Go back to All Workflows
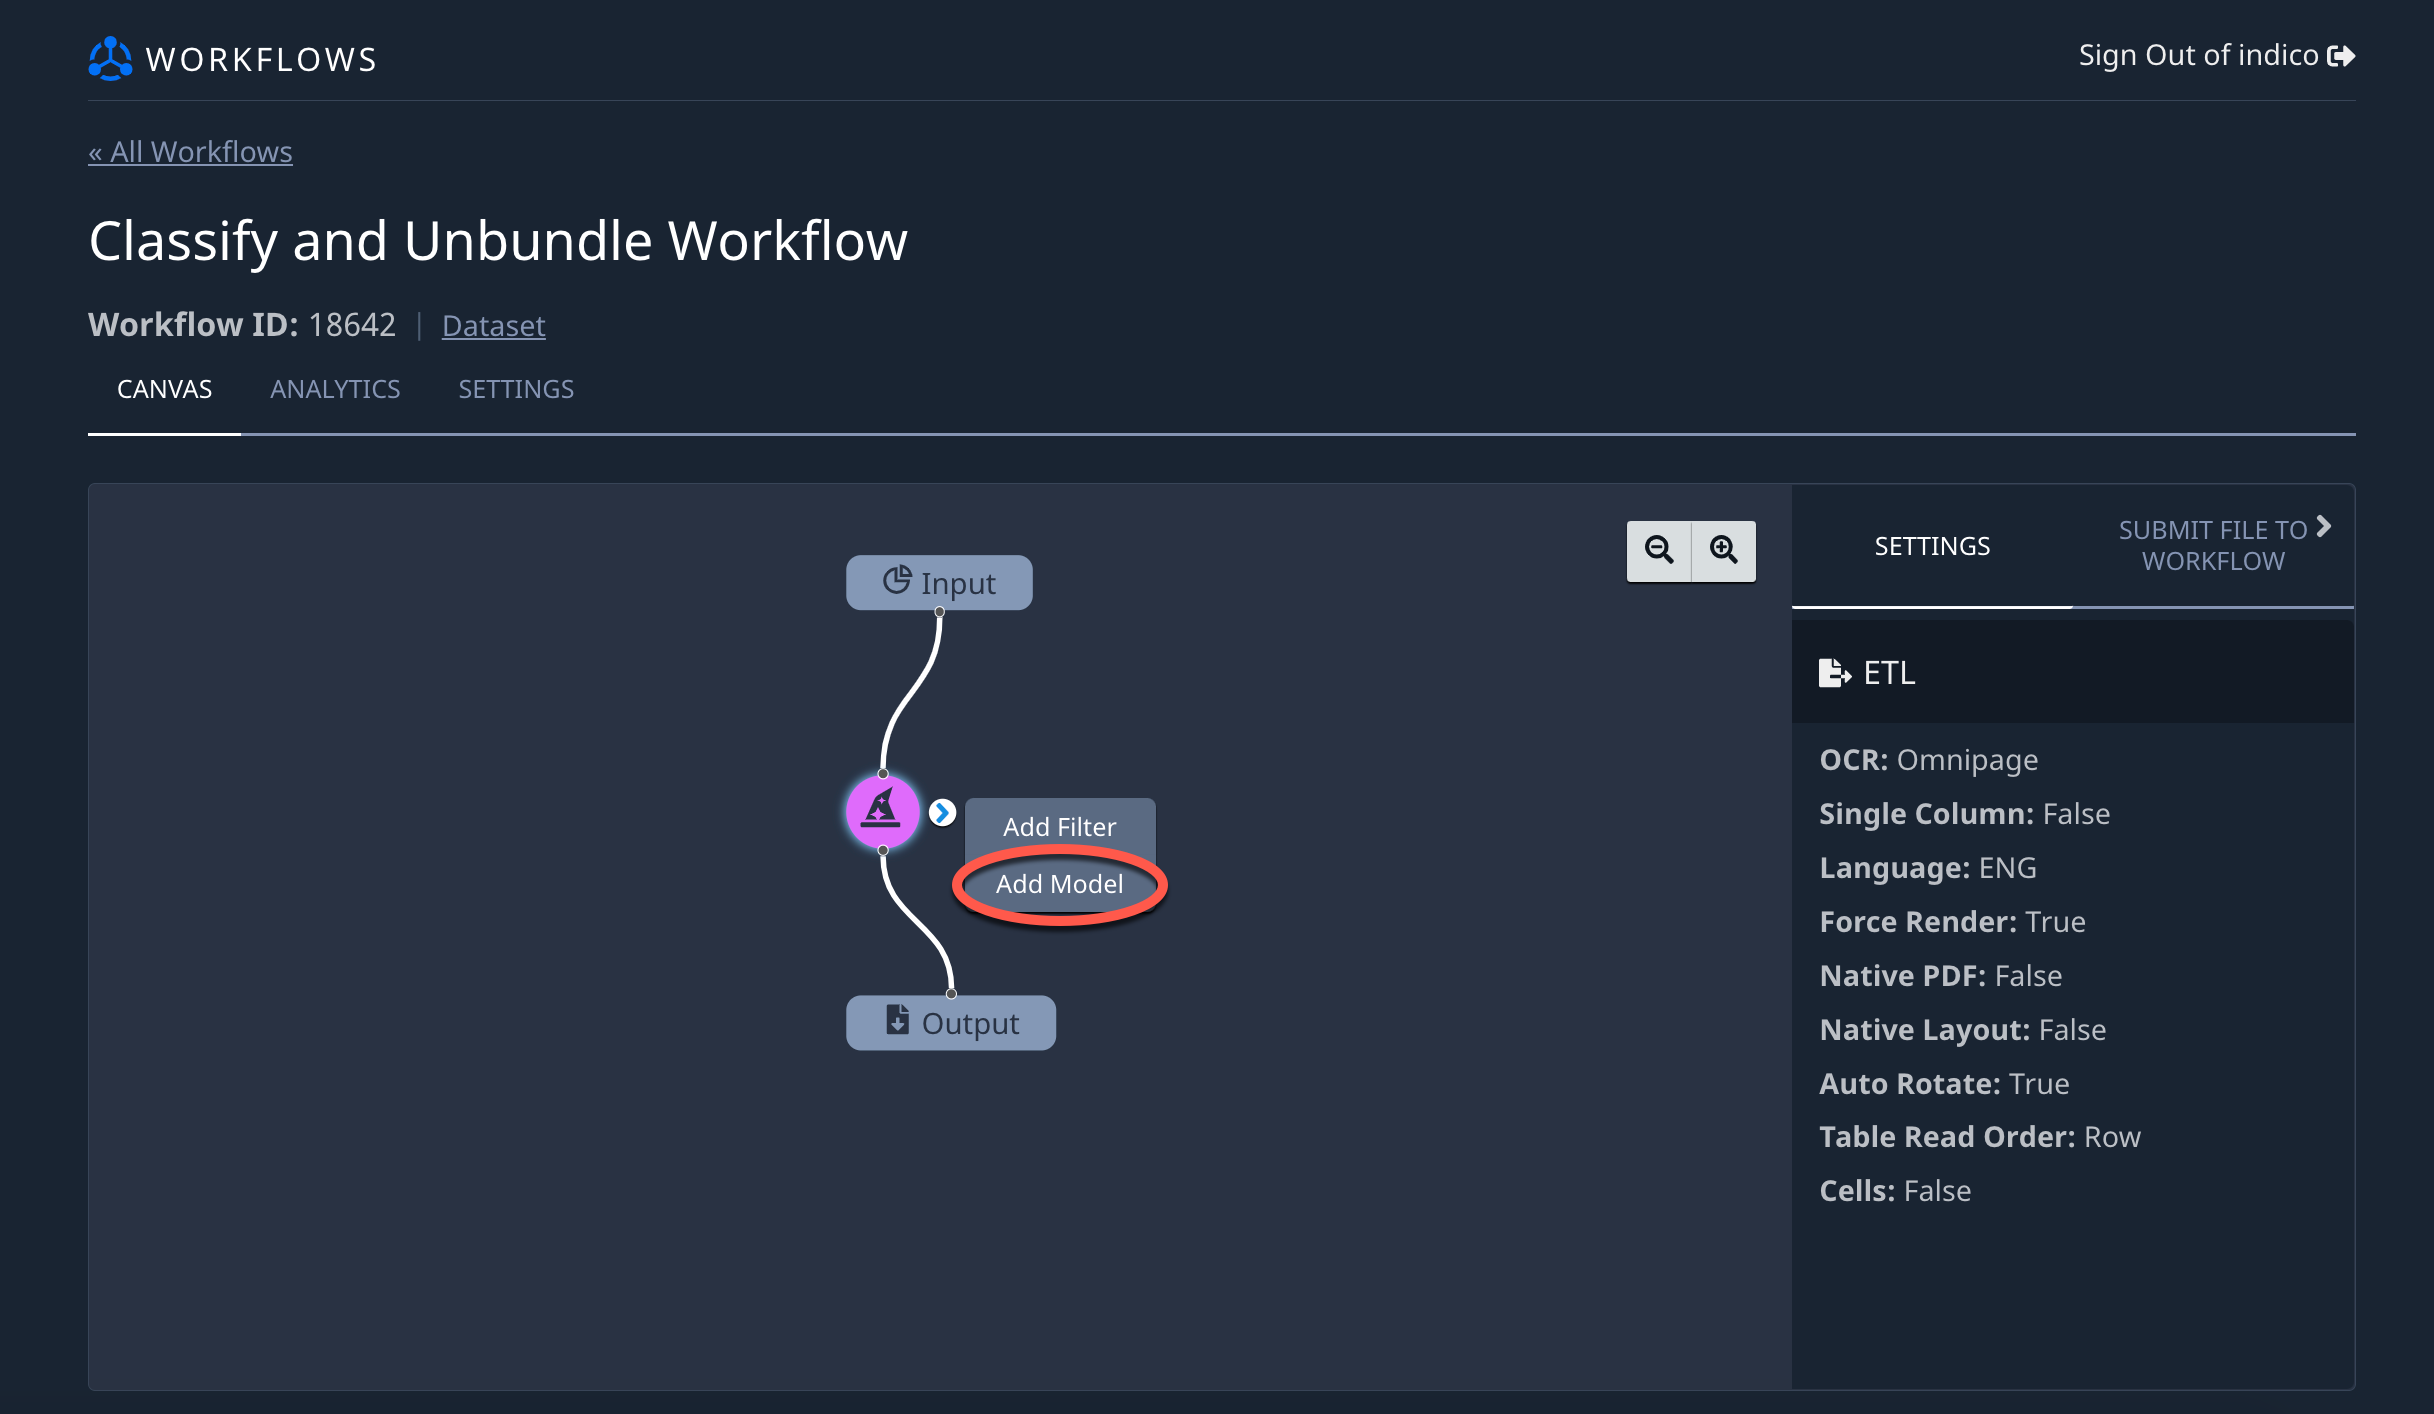 click(x=190, y=152)
